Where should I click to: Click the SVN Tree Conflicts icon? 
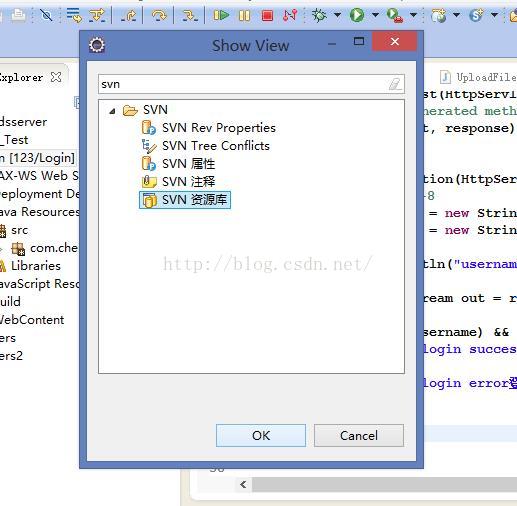[149, 146]
